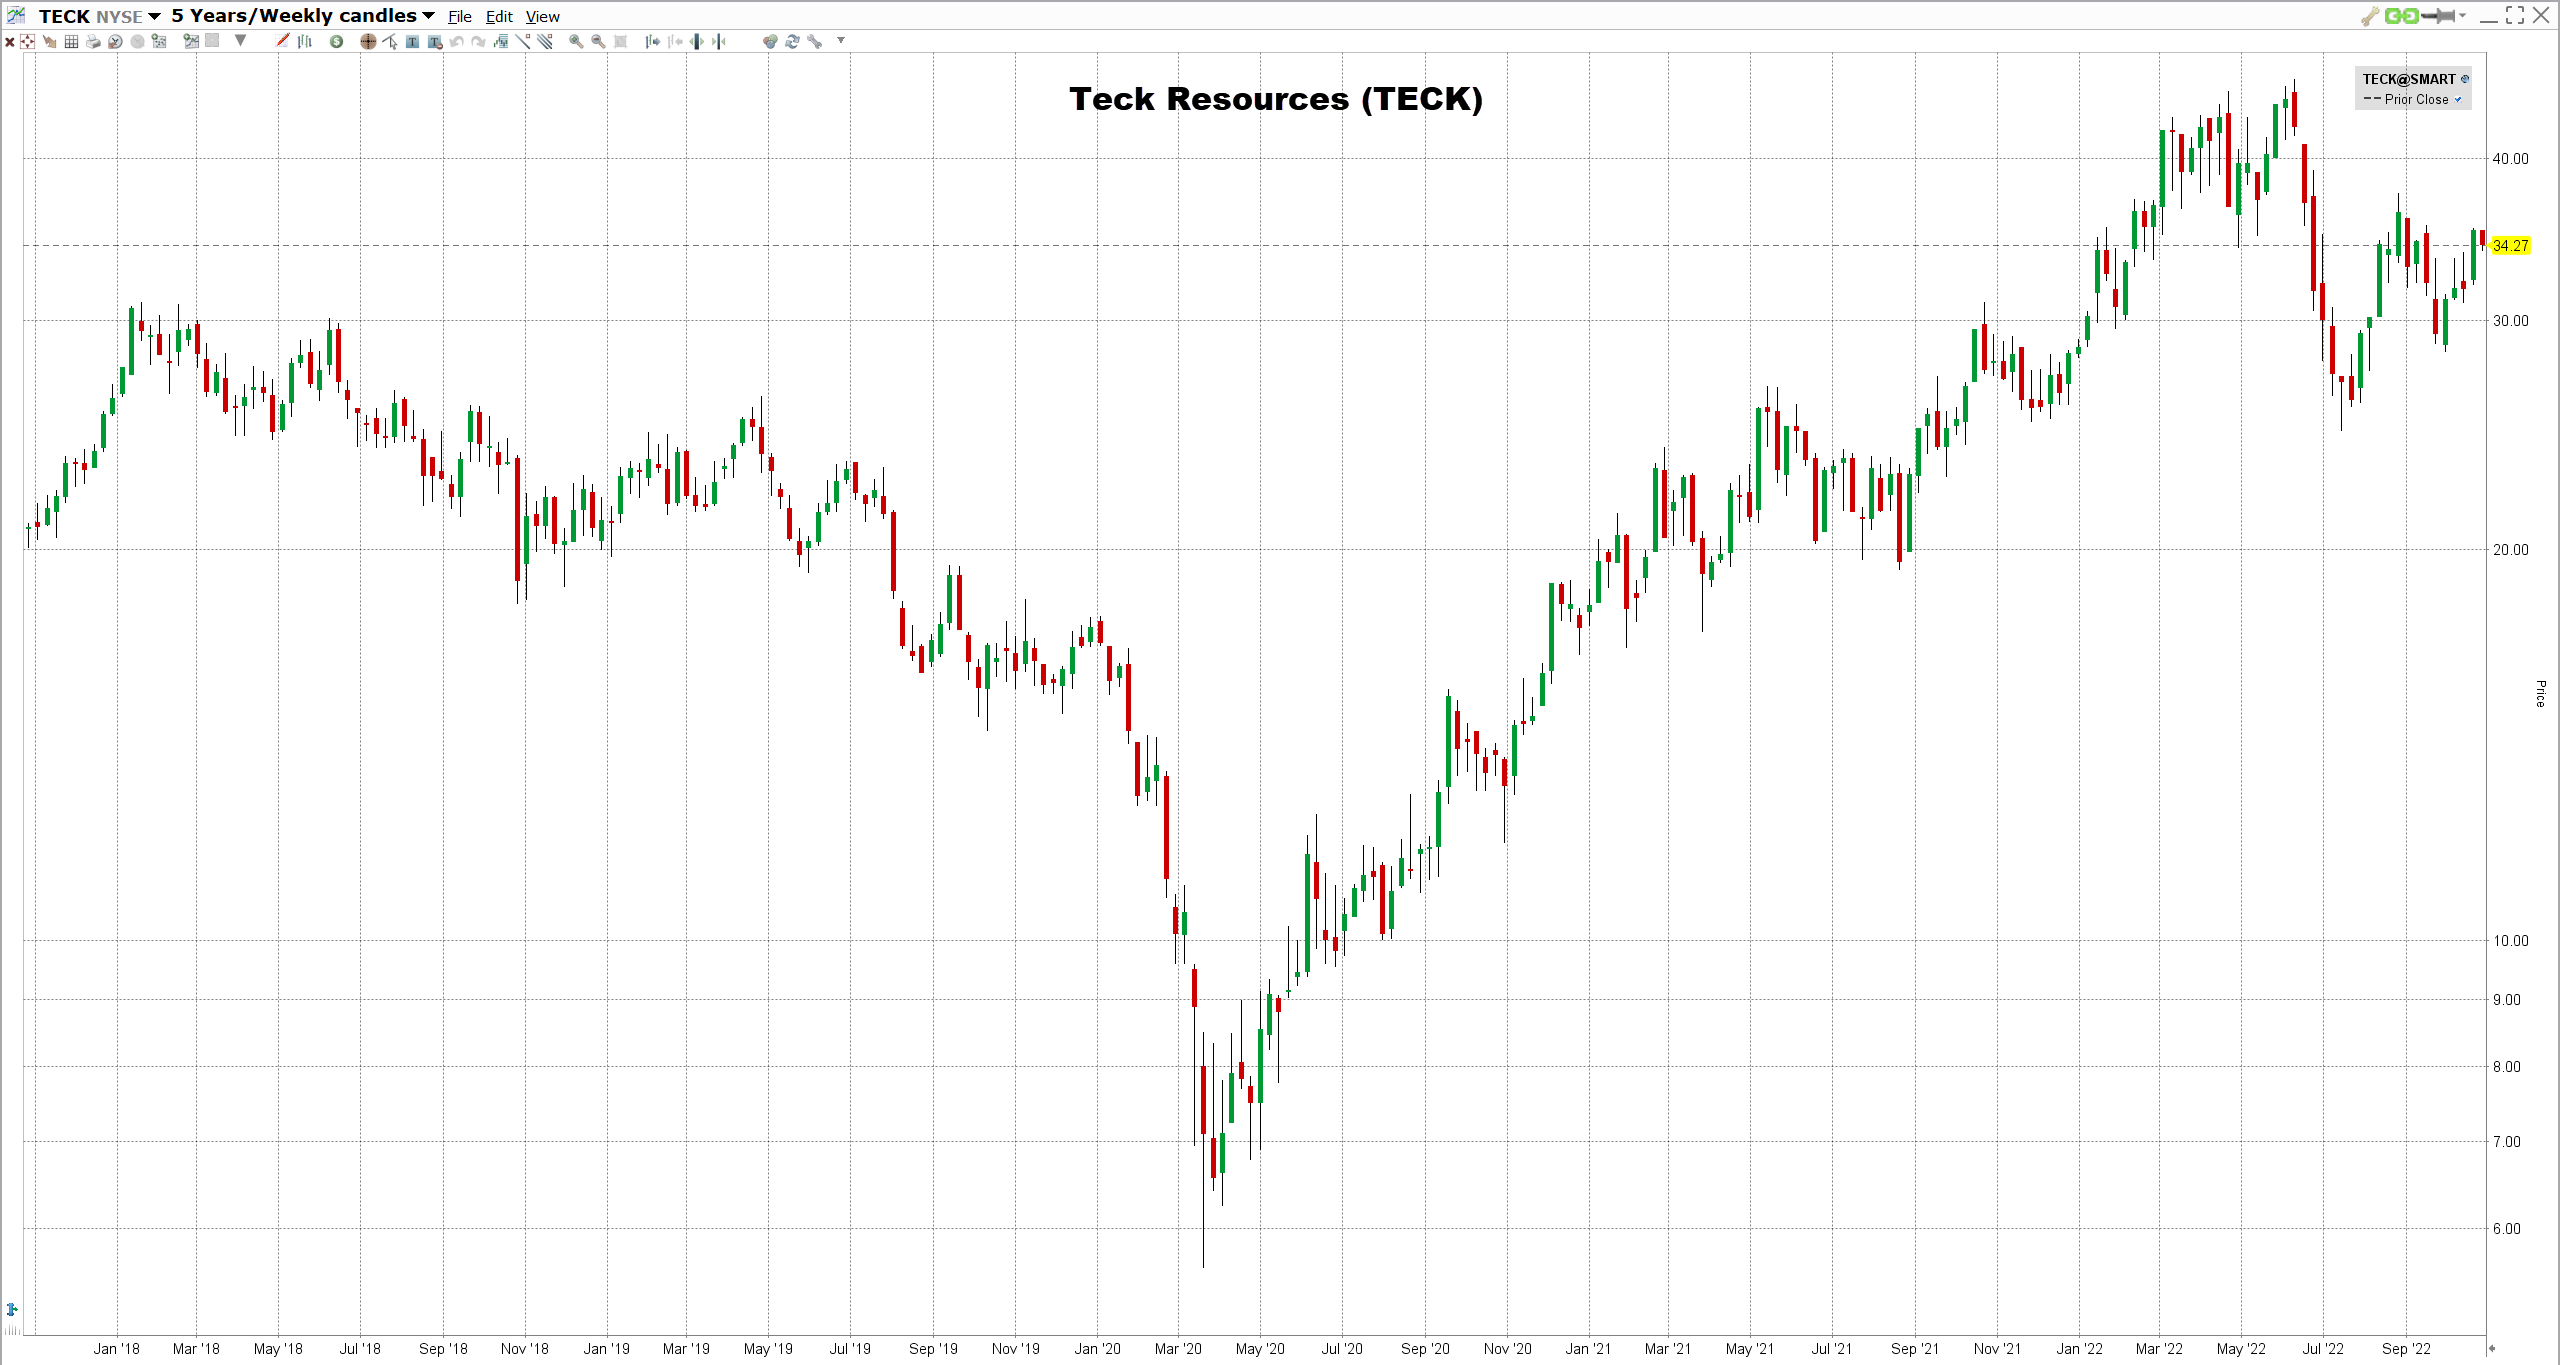Enable the crosshair cursor tool

368,41
